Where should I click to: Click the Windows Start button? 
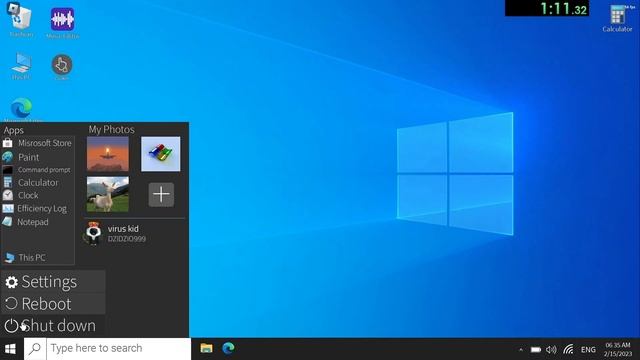[x=10, y=349]
